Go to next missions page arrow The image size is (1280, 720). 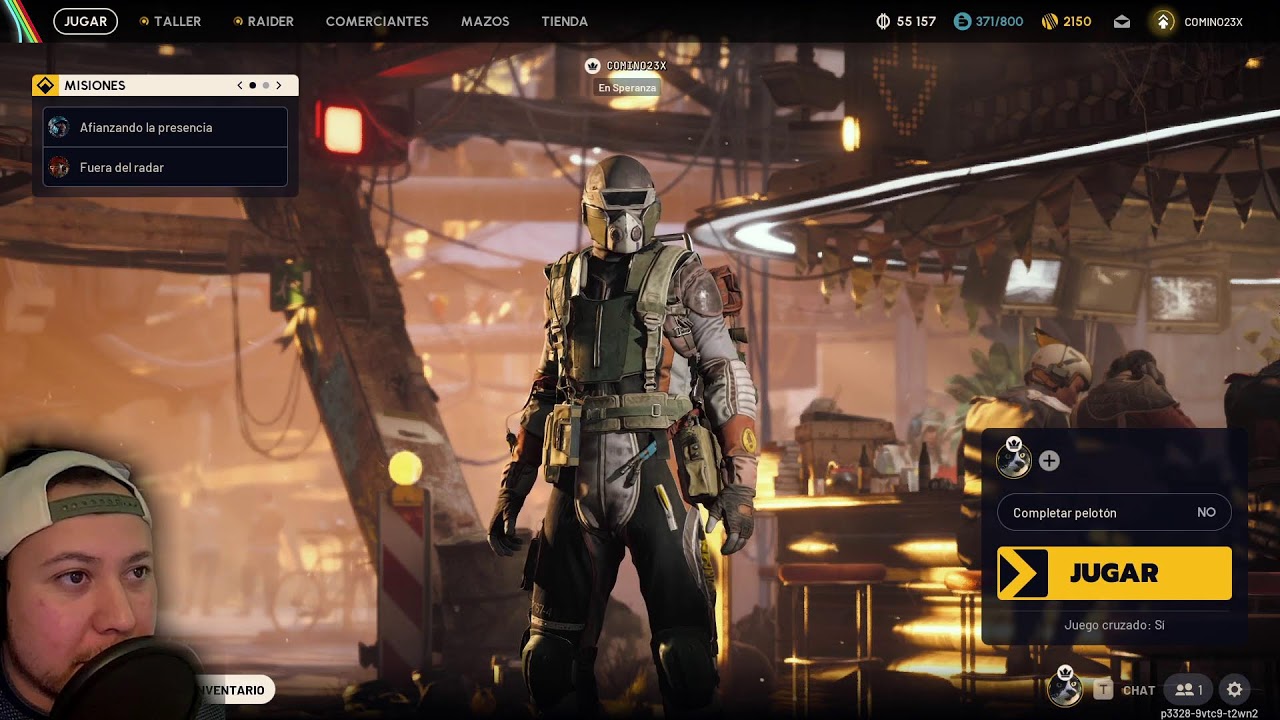[x=279, y=86]
